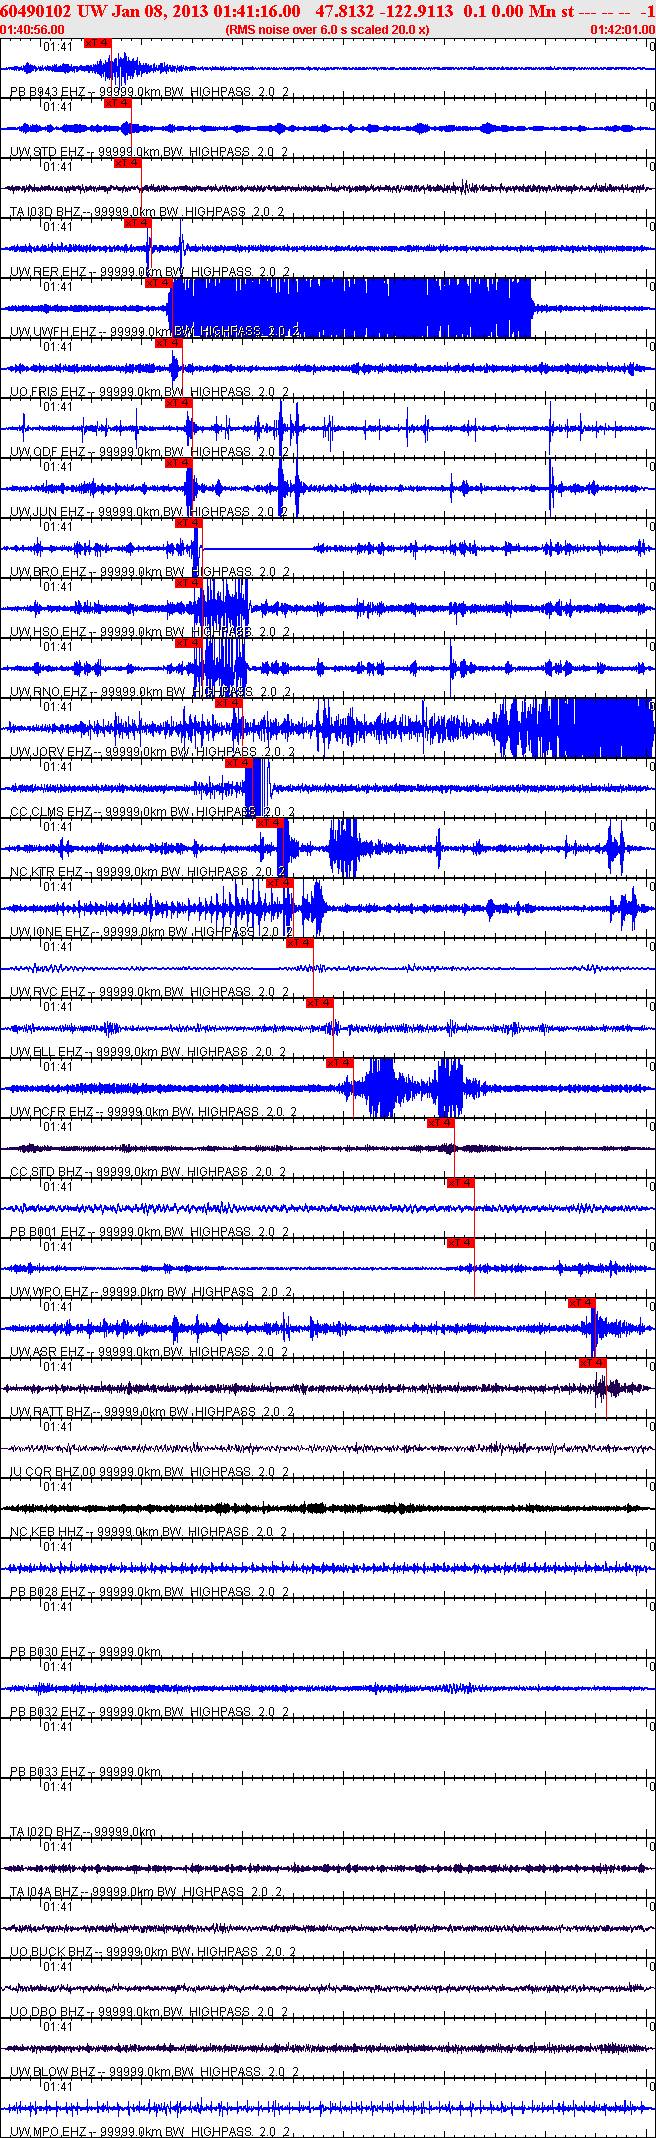Select the UW.RER EHZ station label
This screenshot has height=2138, width=656.
tap(150, 272)
